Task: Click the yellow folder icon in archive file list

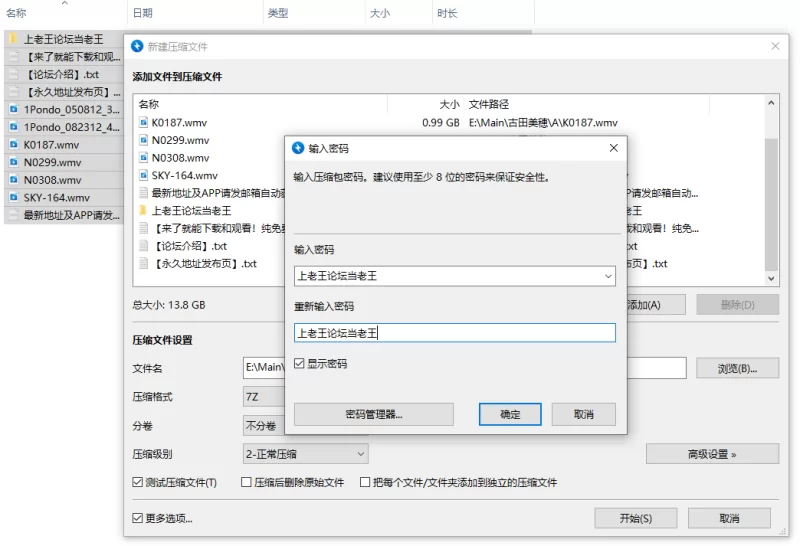Action: [144, 211]
